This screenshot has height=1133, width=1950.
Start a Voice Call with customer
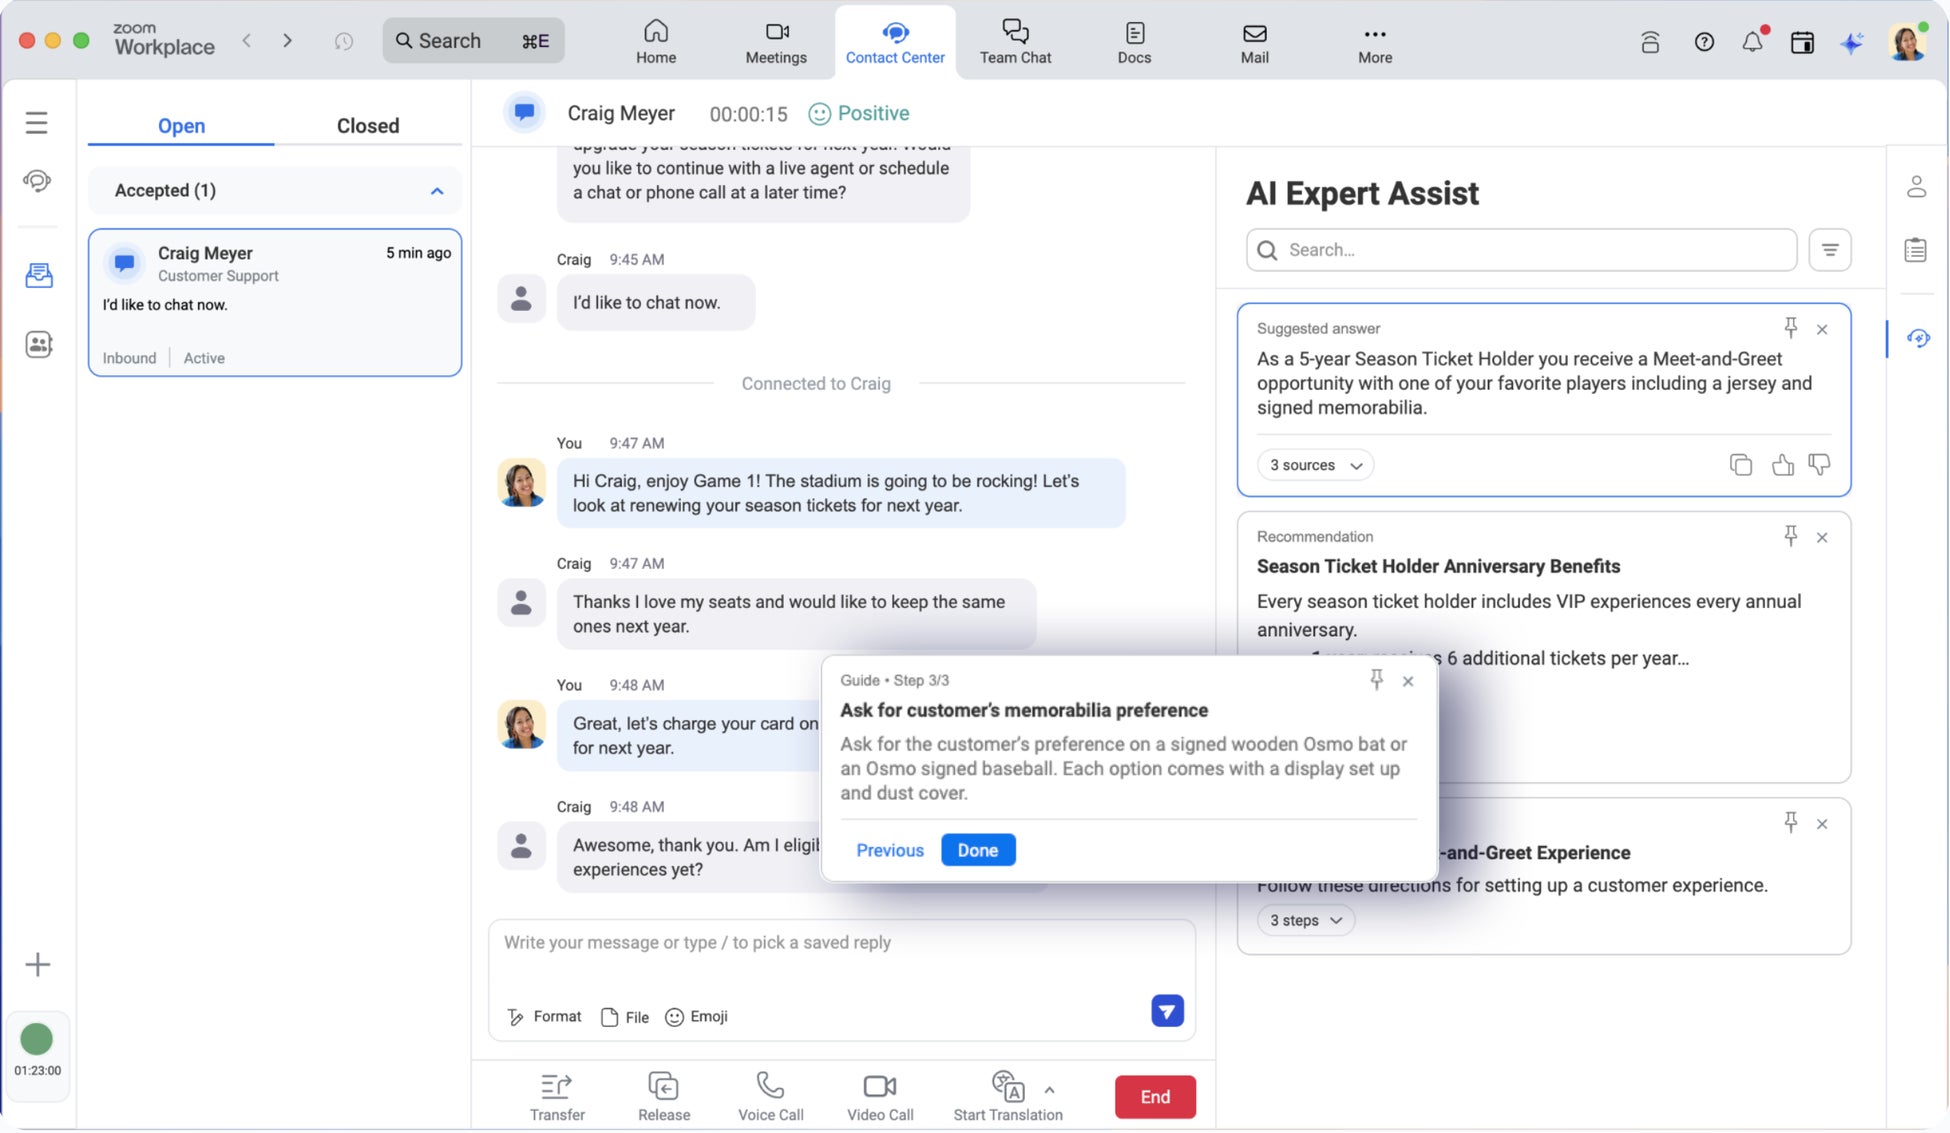click(x=769, y=1086)
